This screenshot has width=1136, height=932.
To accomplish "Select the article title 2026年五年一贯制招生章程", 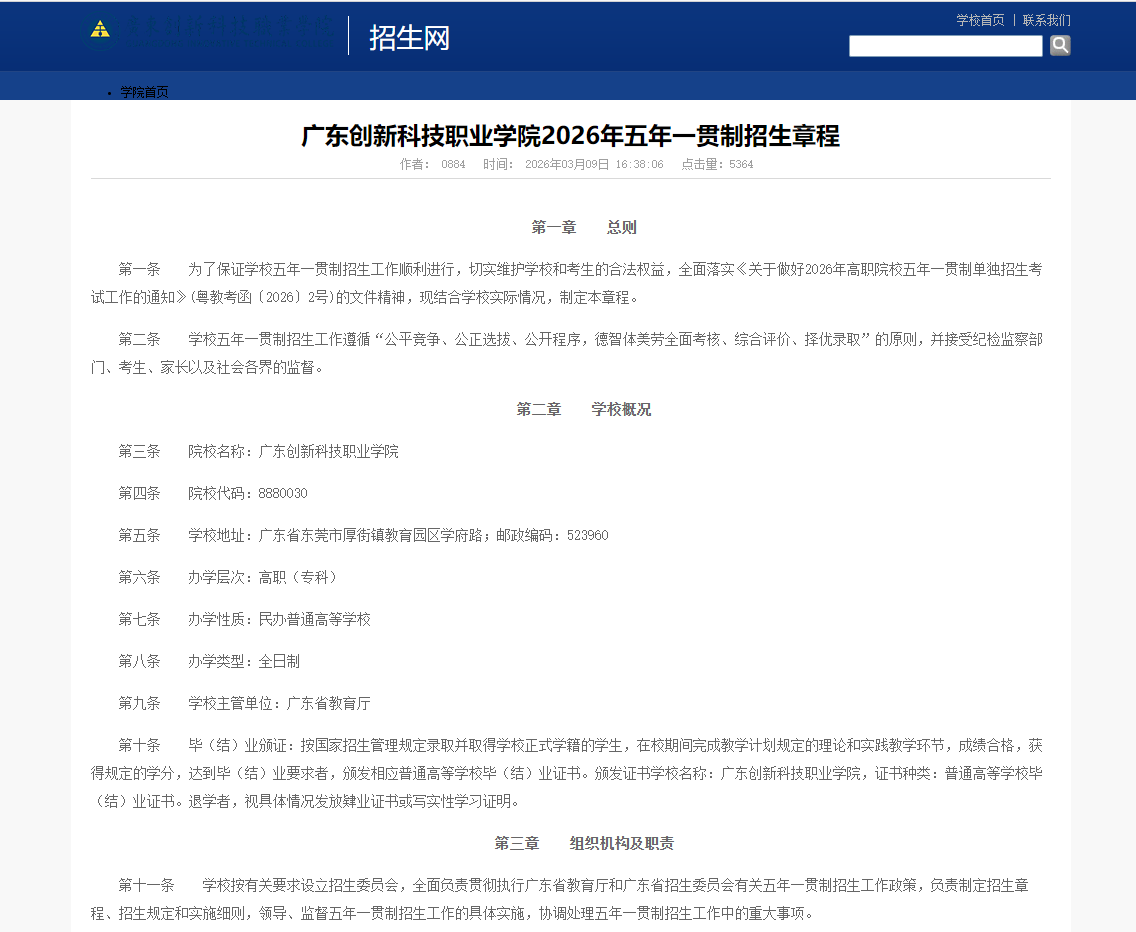I will [x=568, y=136].
